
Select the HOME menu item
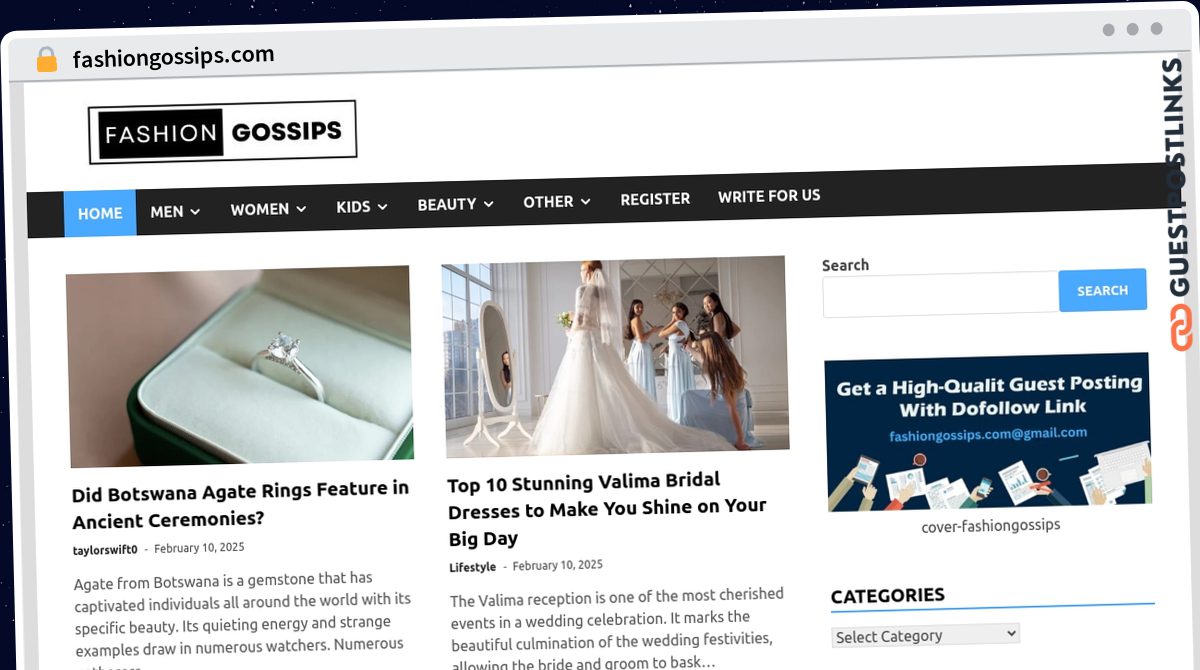(100, 213)
